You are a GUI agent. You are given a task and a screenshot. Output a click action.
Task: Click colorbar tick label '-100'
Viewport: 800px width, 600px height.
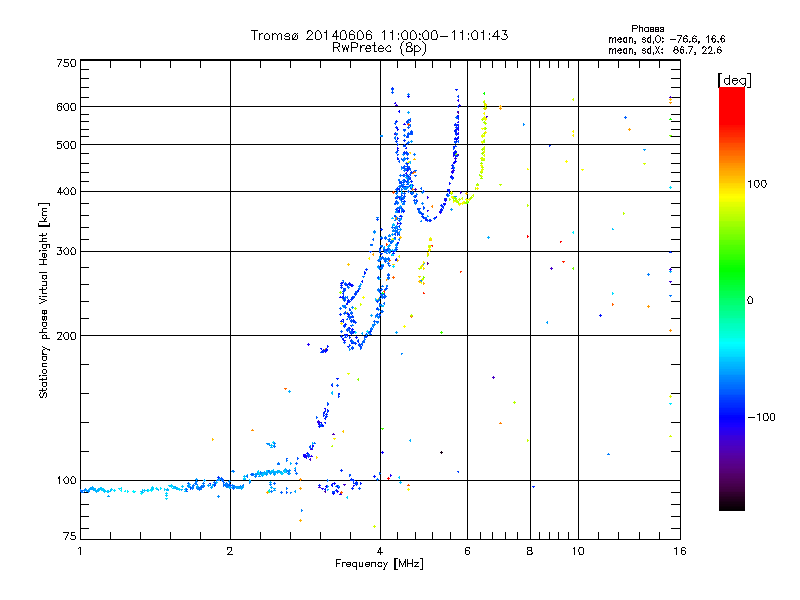coord(761,417)
